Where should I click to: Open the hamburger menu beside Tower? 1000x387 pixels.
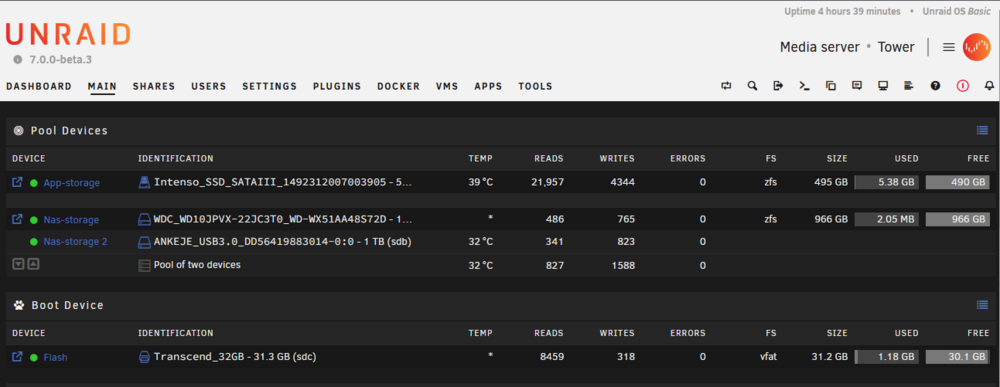pos(948,47)
